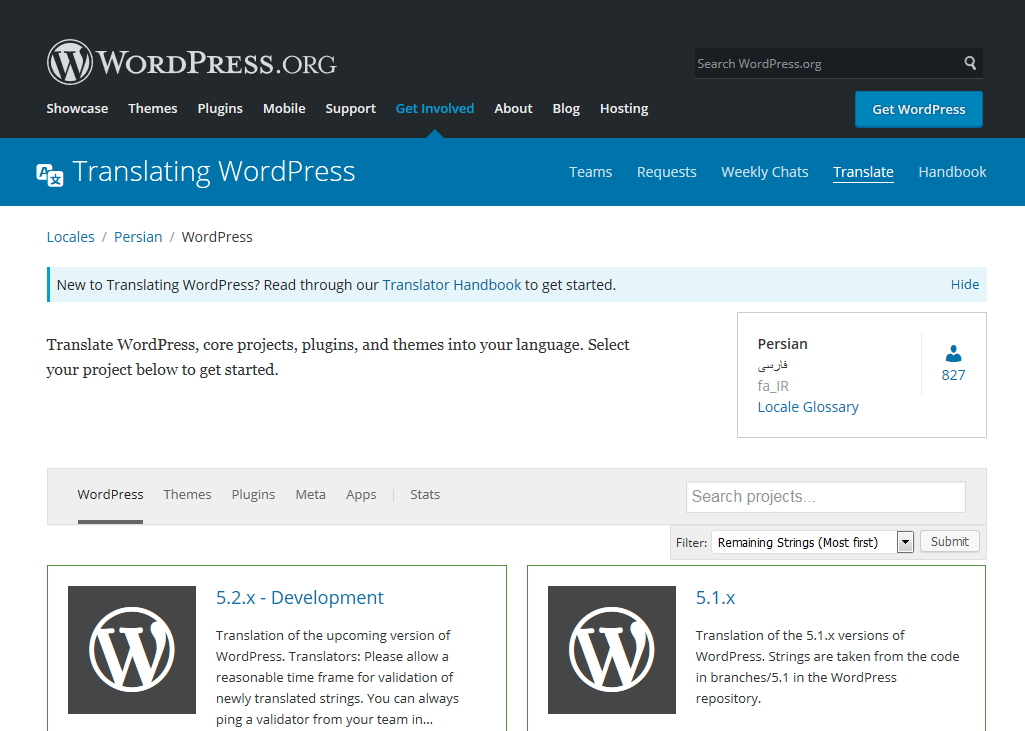Focus the Search projects field
The height and width of the screenshot is (731, 1025).
tap(826, 497)
